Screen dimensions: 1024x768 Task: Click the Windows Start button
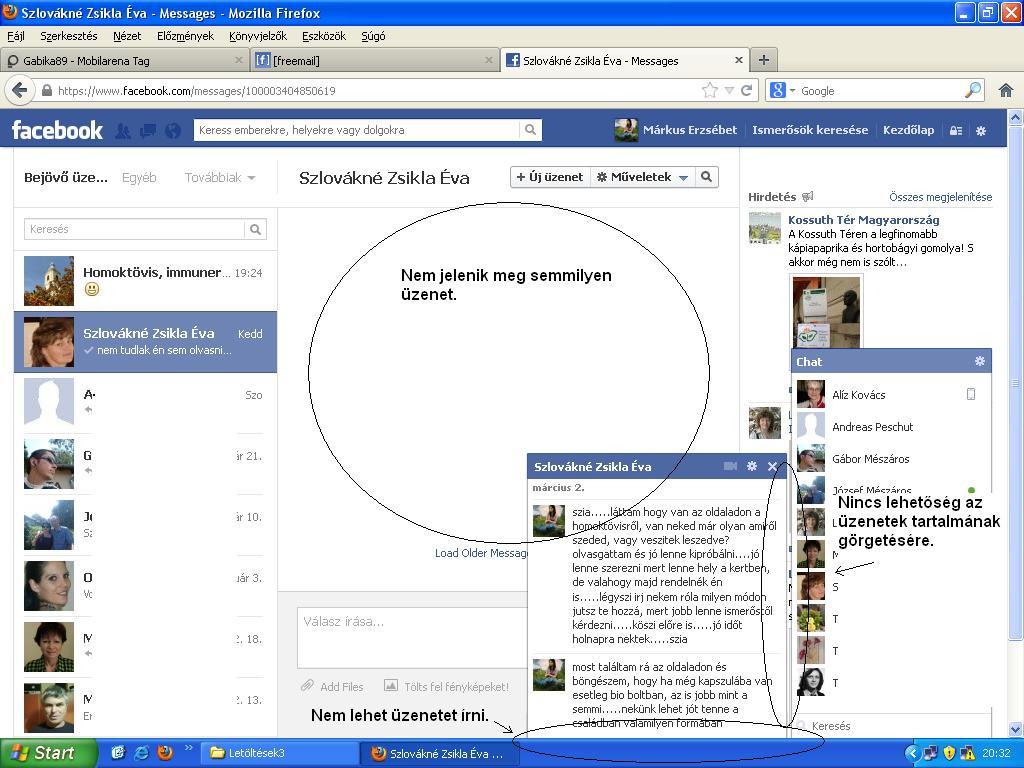tap(48, 753)
